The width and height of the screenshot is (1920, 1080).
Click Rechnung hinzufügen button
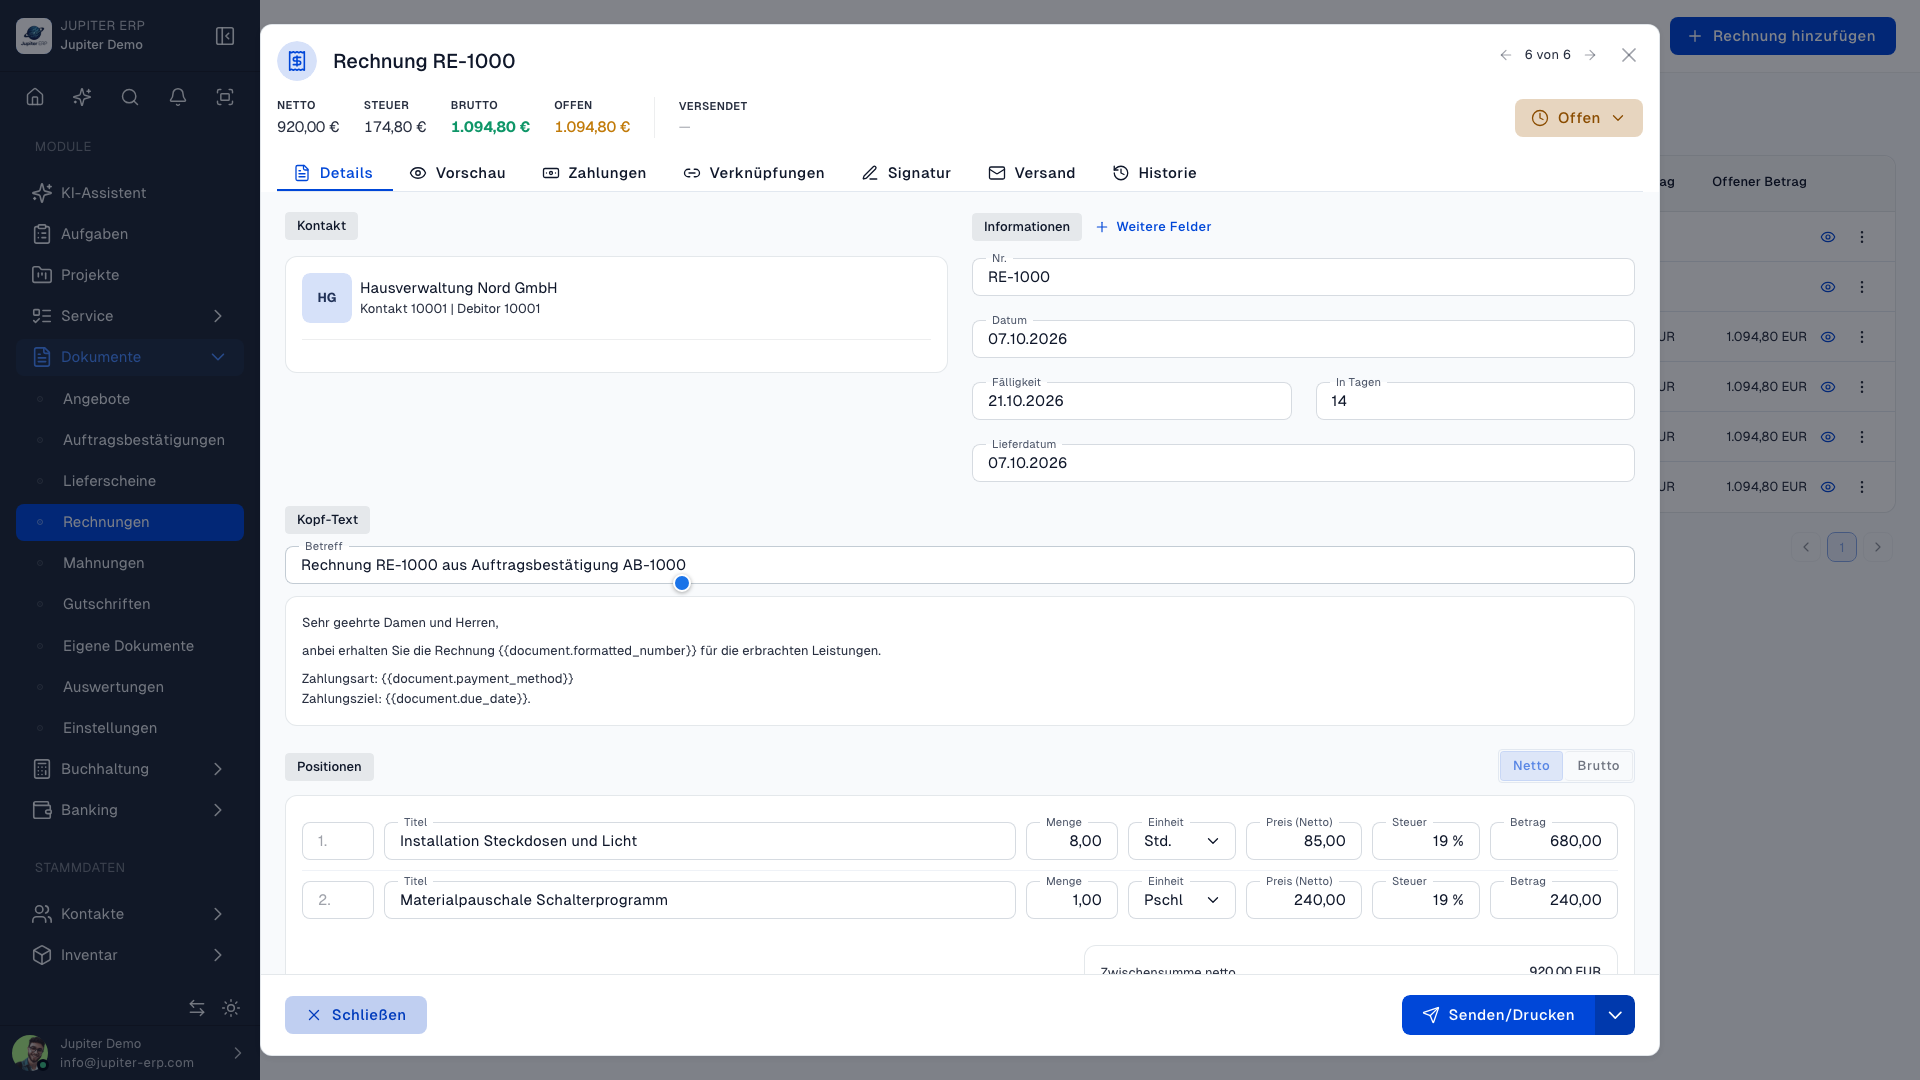pyautogui.click(x=1782, y=36)
